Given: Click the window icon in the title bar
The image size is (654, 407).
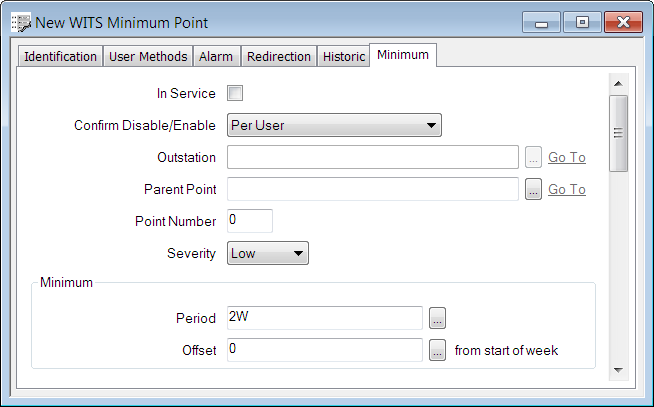Looking at the screenshot, I should click(x=21, y=22).
